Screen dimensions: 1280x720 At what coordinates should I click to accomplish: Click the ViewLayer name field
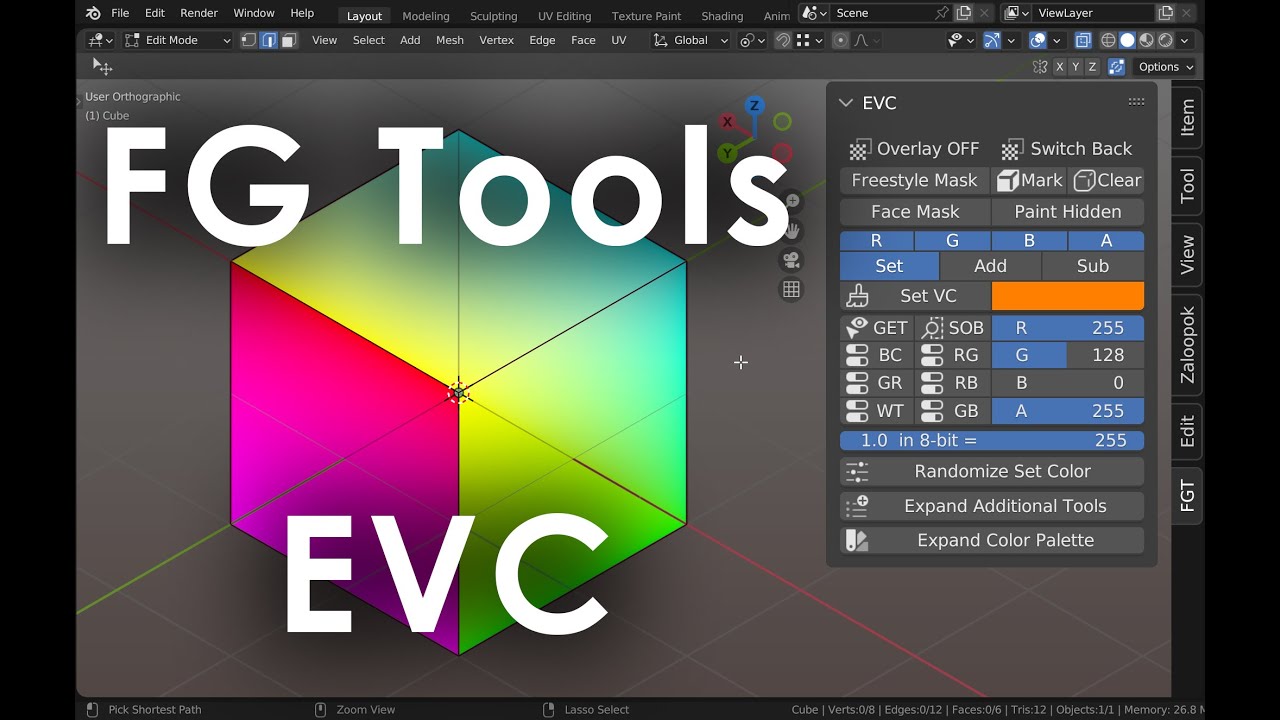1093,13
